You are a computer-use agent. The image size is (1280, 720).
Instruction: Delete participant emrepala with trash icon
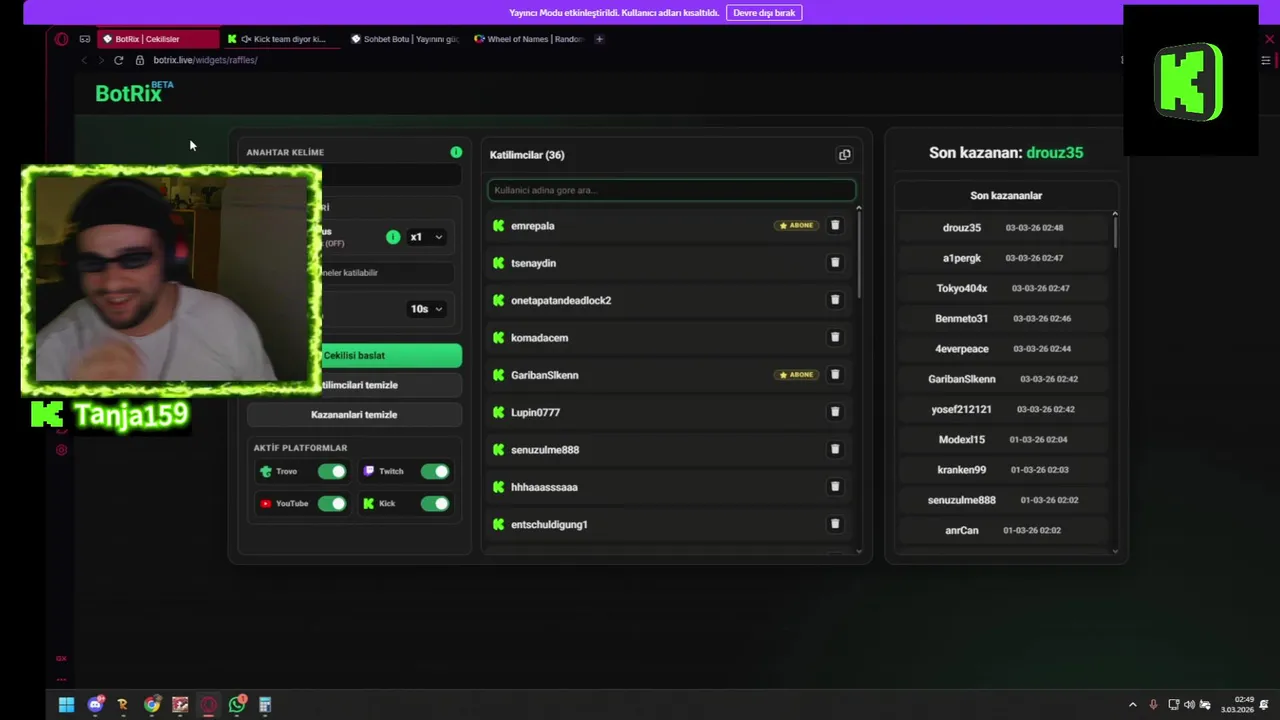(x=835, y=226)
